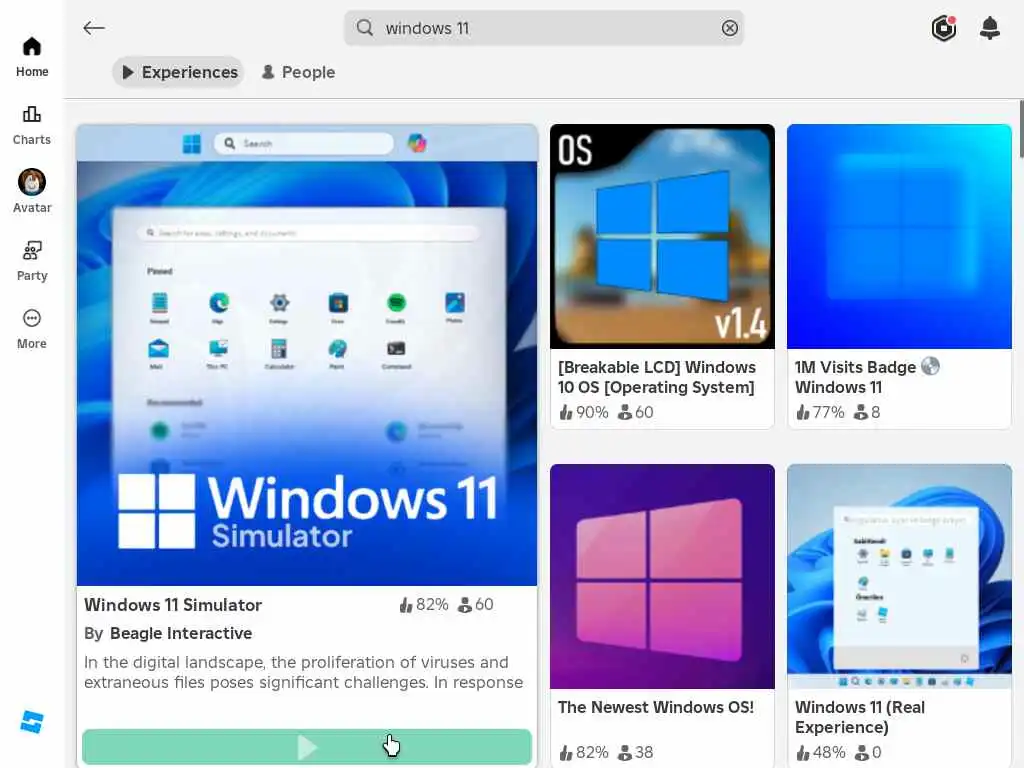This screenshot has width=1024, height=768.
Task: Click the 82% rating on Windows 11 Simulator
Action: 424,605
